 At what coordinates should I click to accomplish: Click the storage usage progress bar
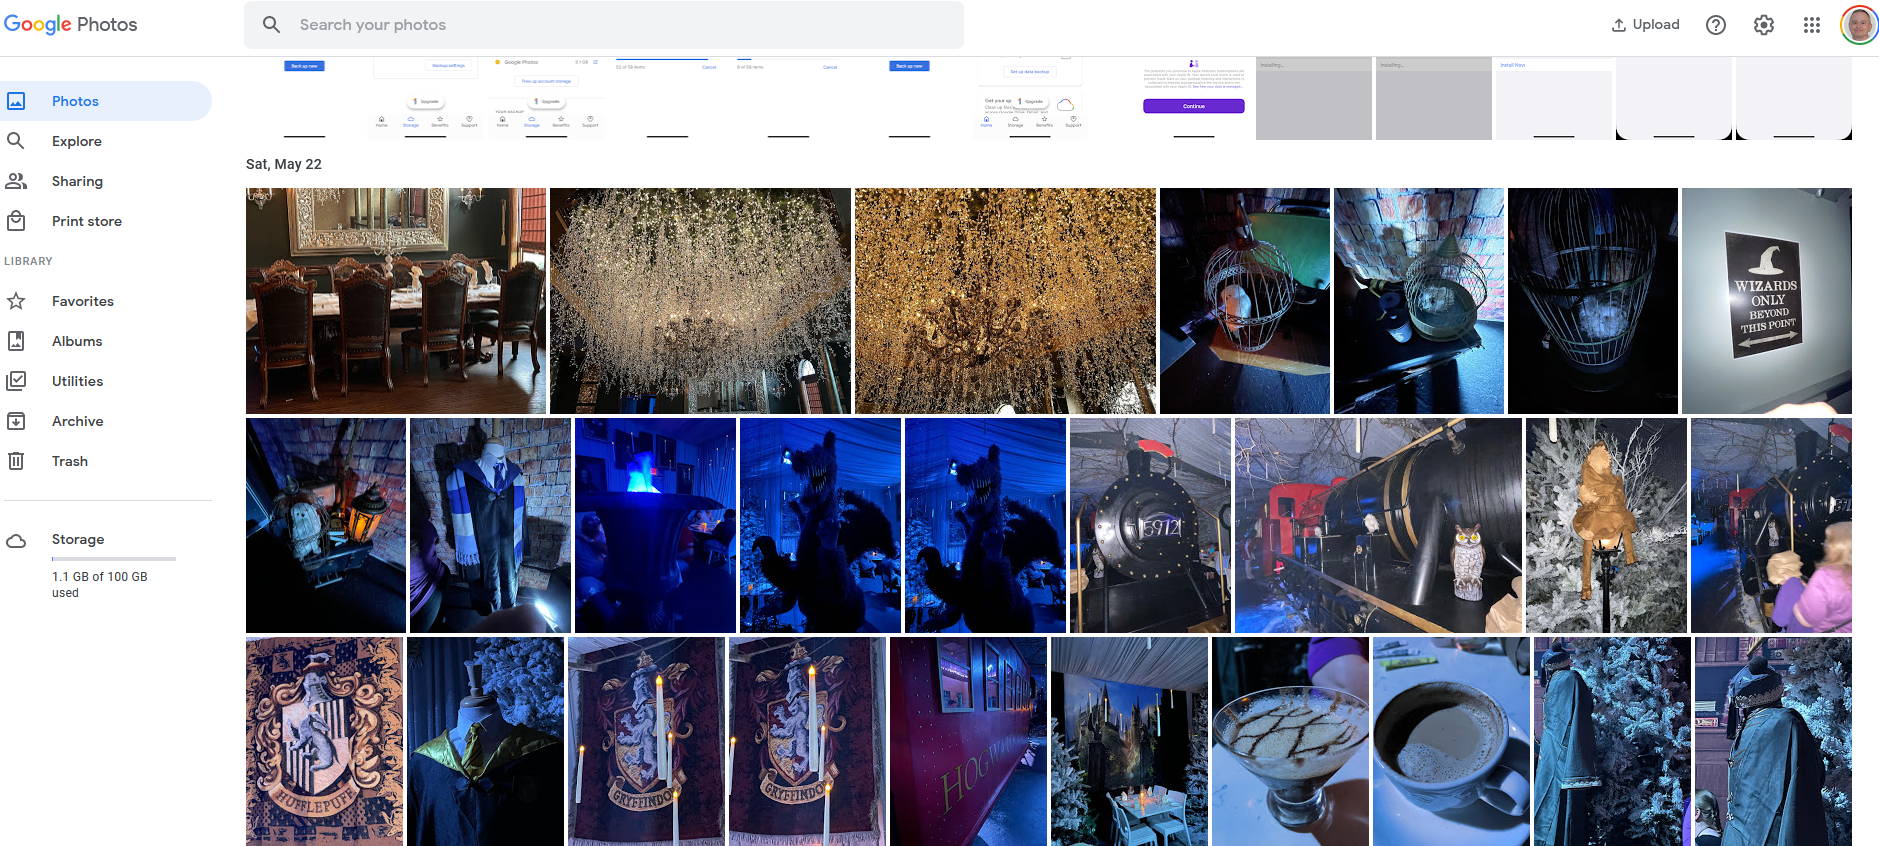(x=114, y=559)
